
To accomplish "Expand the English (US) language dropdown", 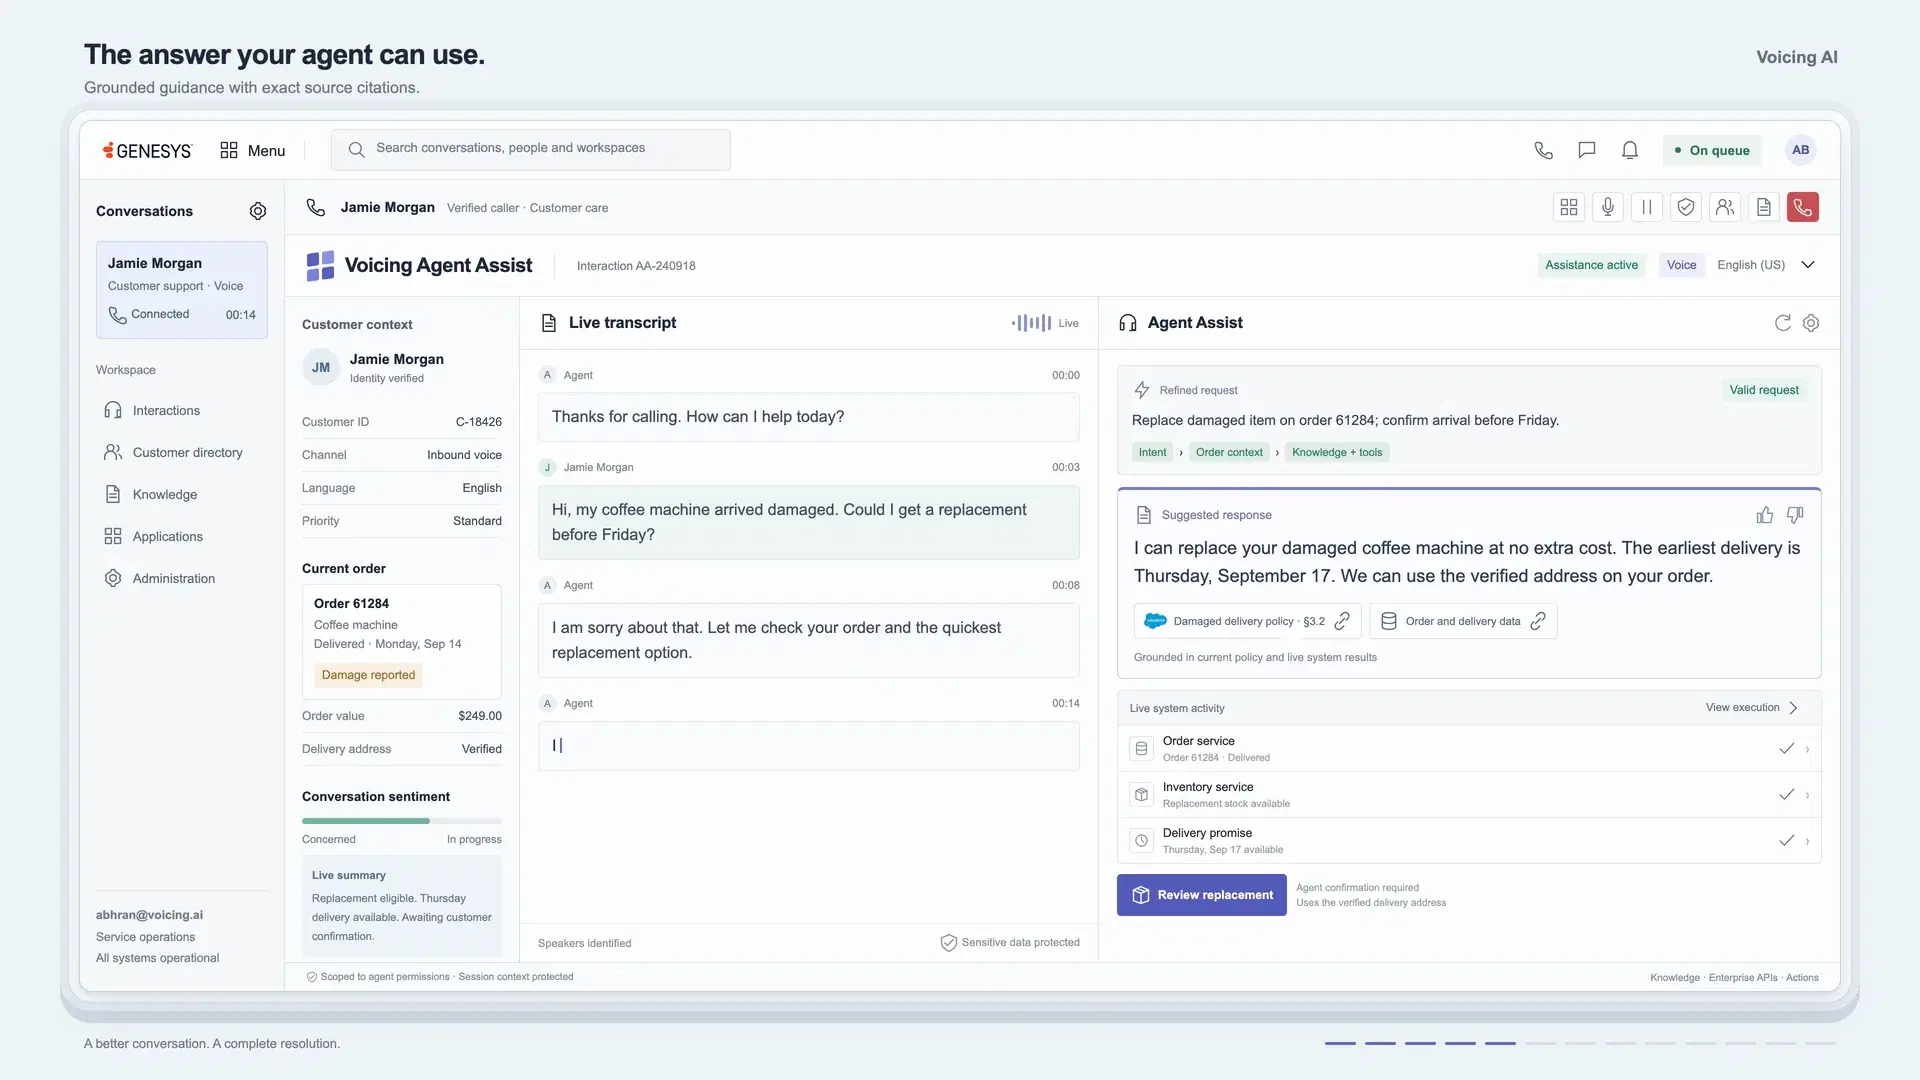I will [1766, 265].
